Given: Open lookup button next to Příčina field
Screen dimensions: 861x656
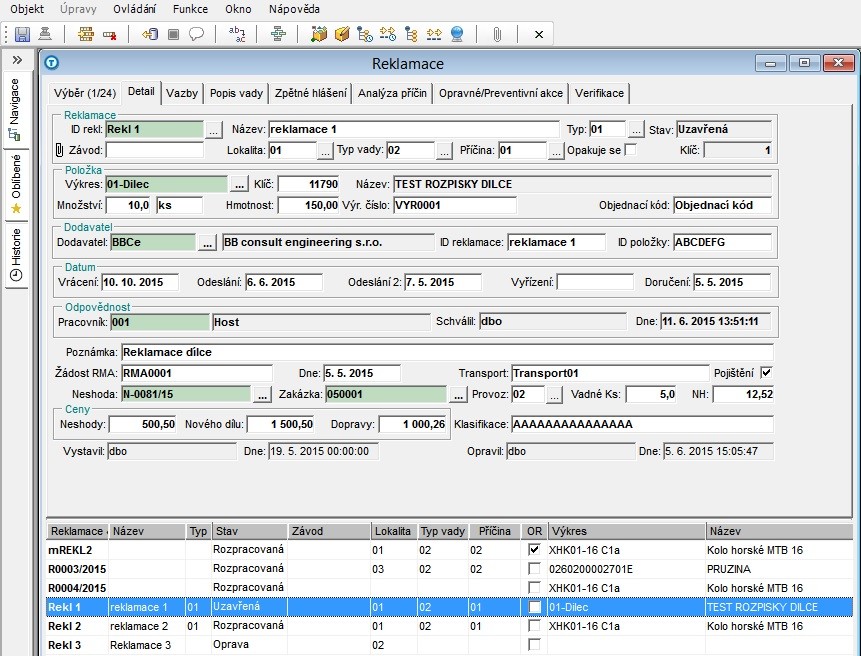Looking at the screenshot, I should pos(556,150).
